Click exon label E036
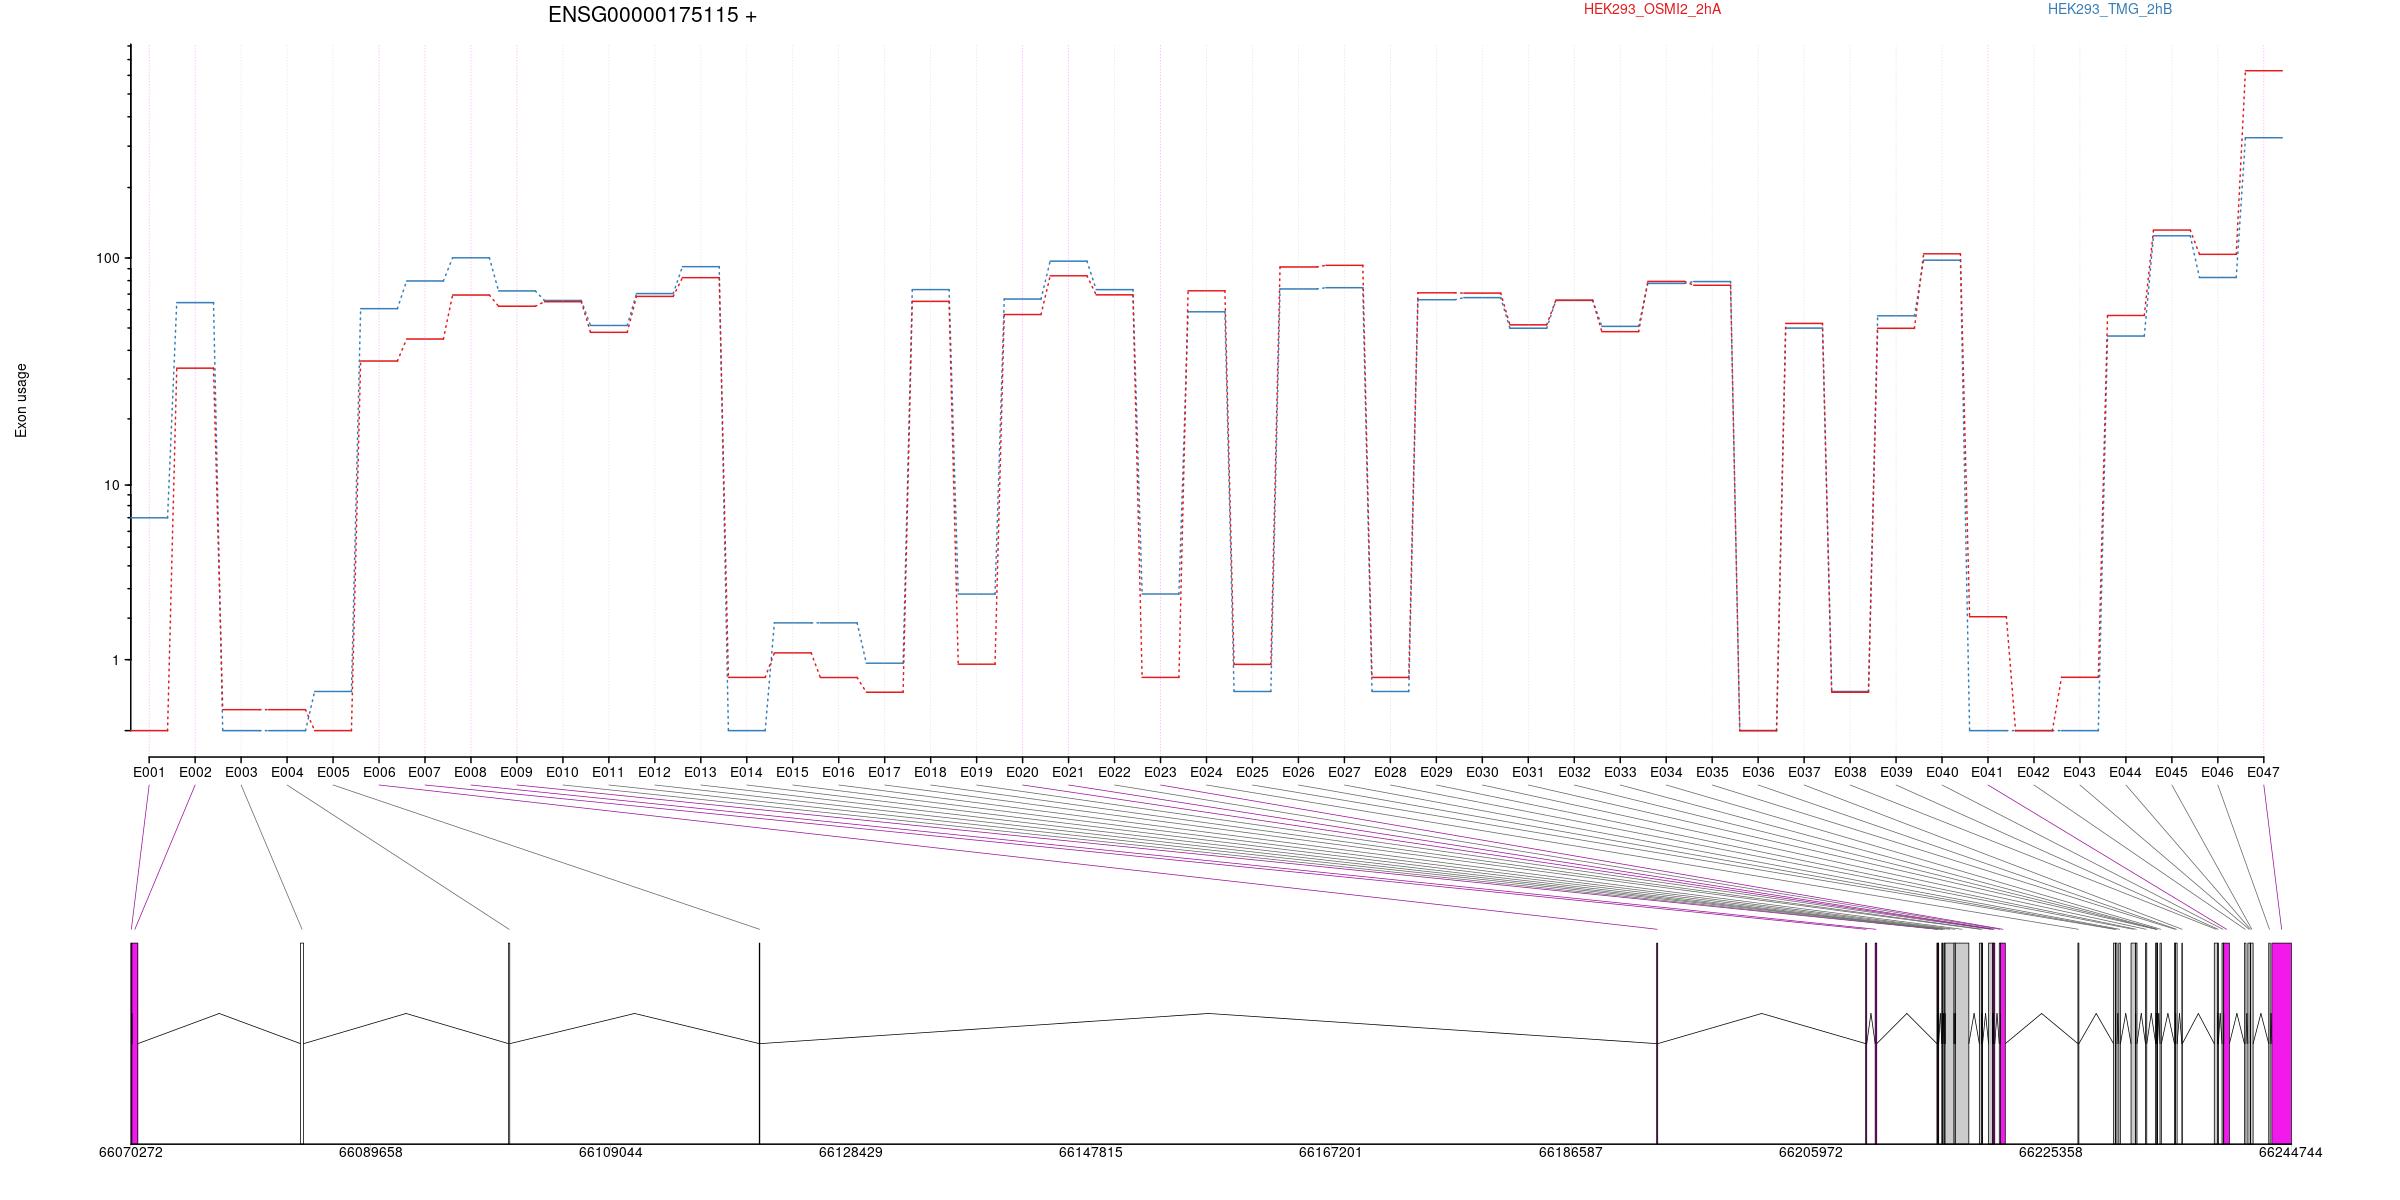 coord(1759,772)
